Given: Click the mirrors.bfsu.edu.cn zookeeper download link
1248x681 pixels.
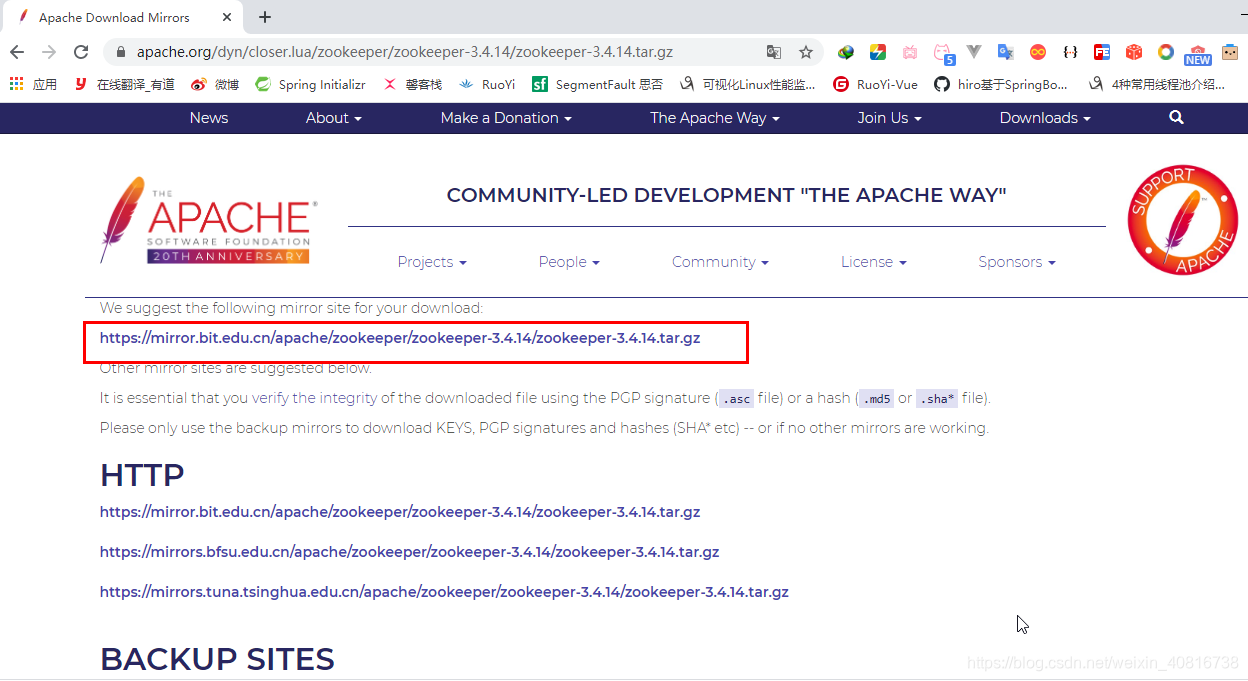Looking at the screenshot, I should (x=409, y=552).
